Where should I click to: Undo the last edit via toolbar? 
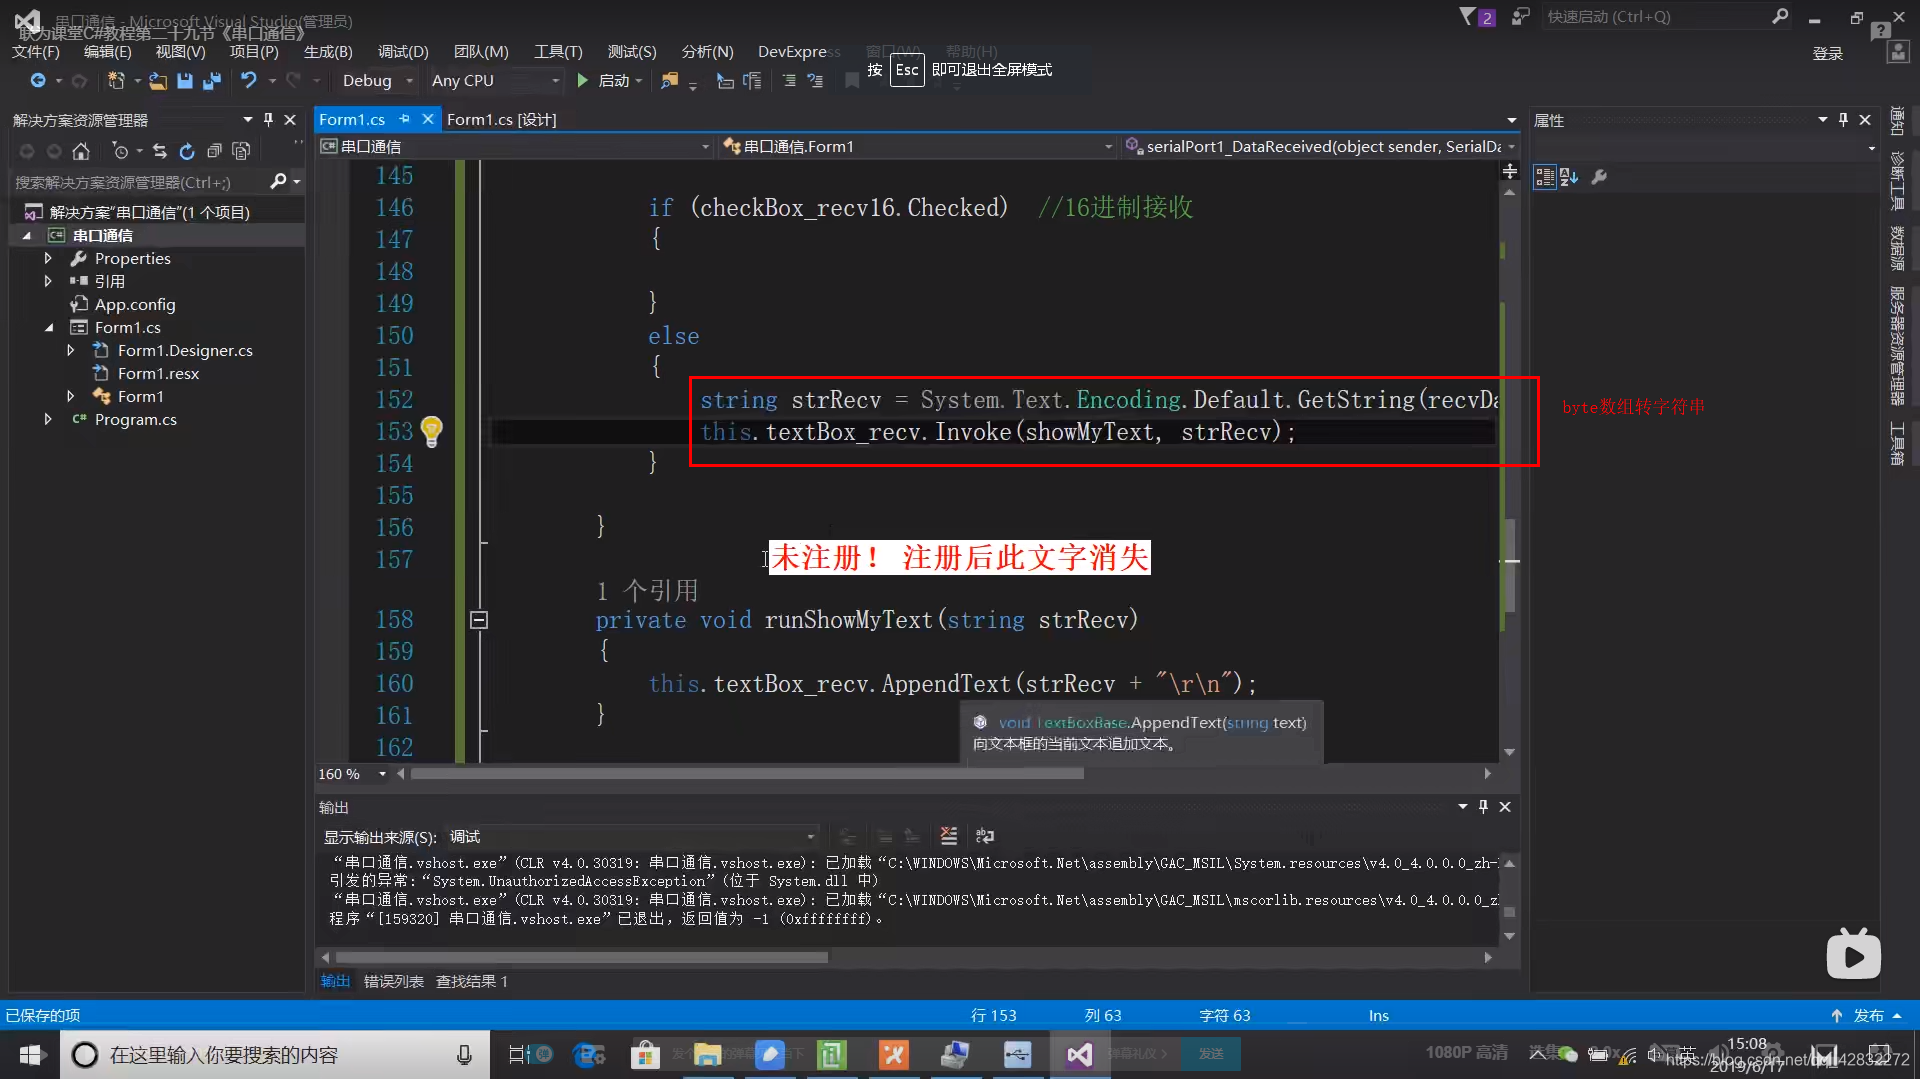coord(248,80)
